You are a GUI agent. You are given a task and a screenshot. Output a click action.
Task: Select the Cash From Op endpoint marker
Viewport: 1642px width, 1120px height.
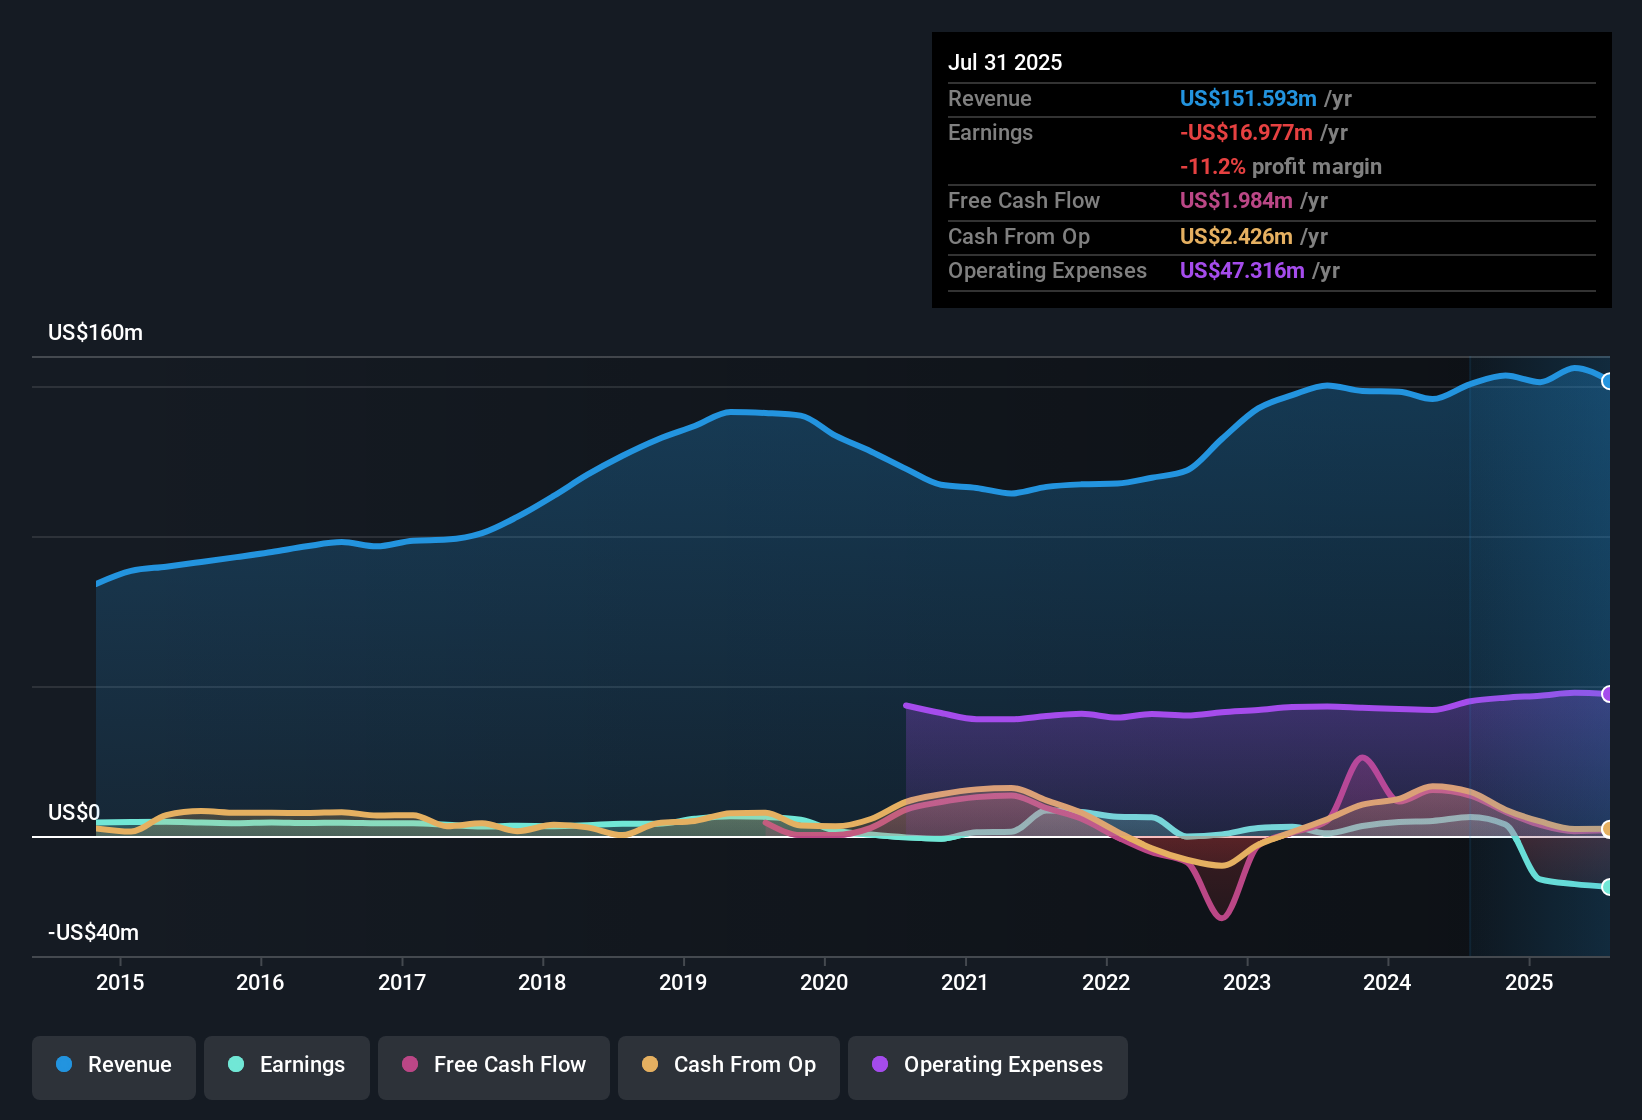pyautogui.click(x=1607, y=829)
